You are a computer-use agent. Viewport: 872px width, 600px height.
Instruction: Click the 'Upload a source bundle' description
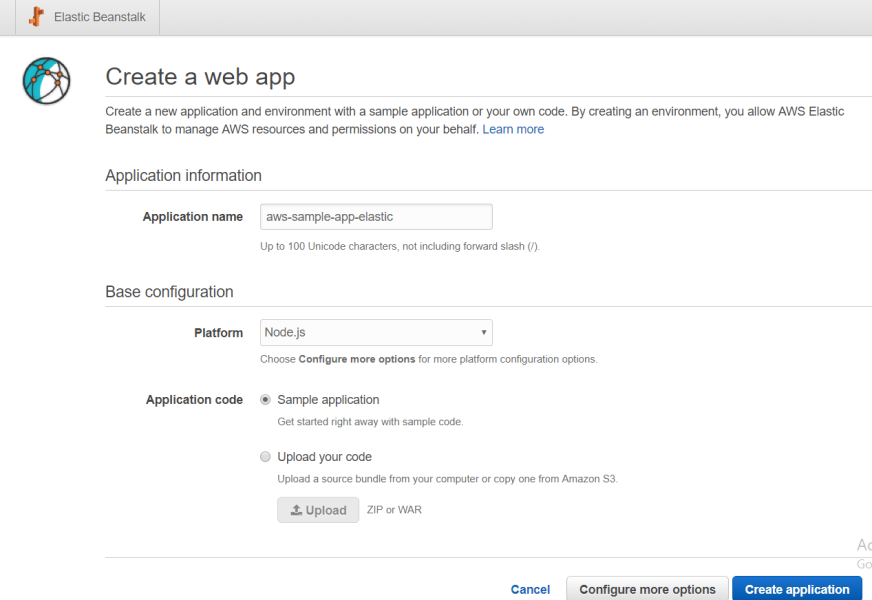(x=447, y=479)
